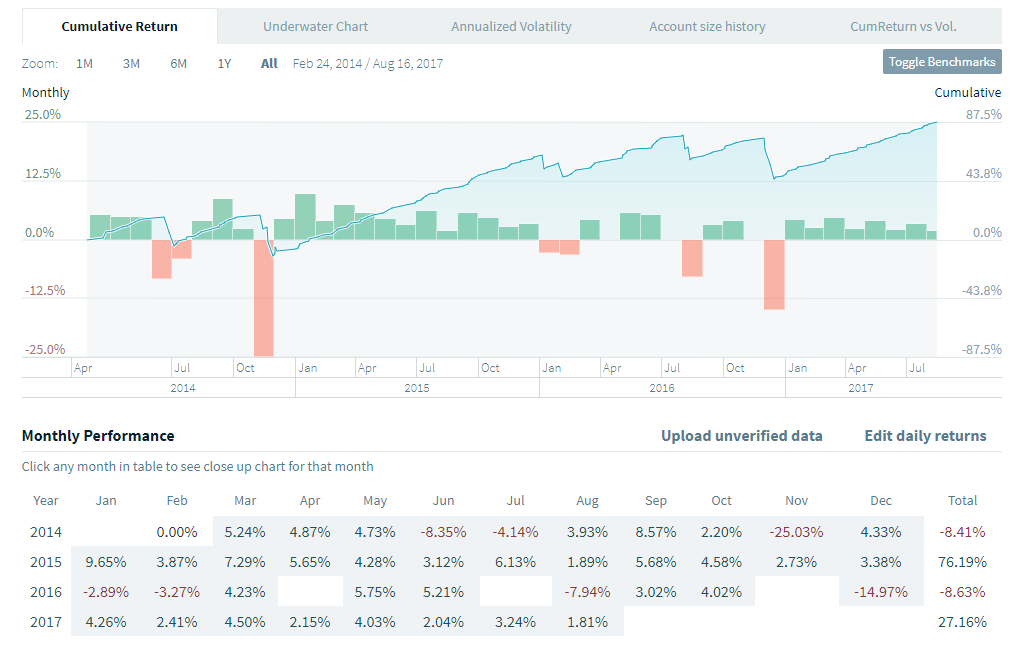This screenshot has width=1016, height=656.
Task: Set chart zoom to 1M
Action: click(x=85, y=63)
